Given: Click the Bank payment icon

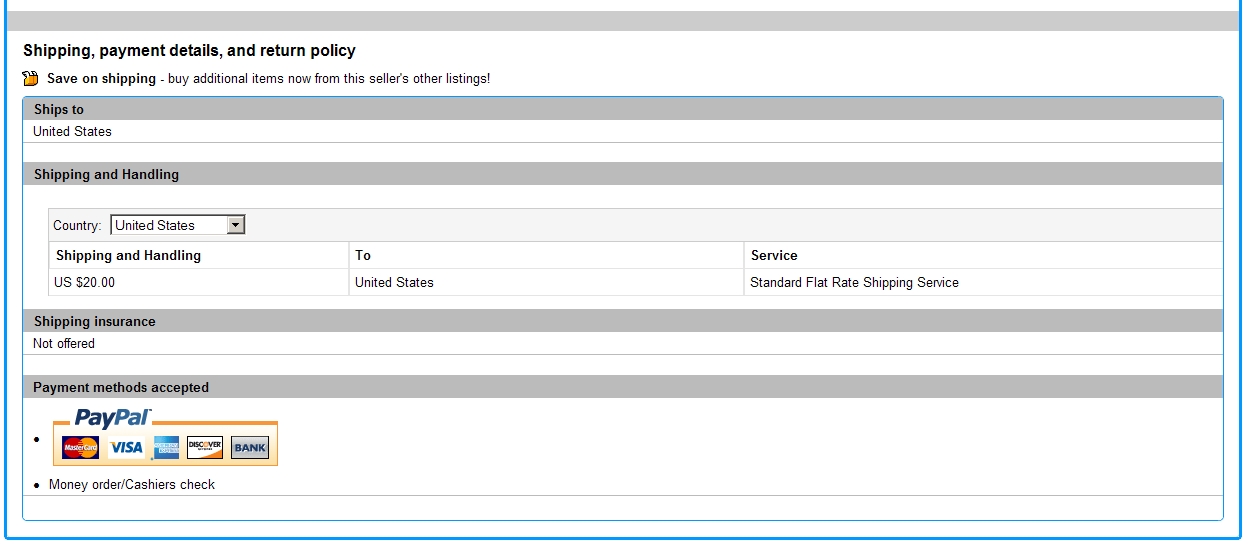Looking at the screenshot, I should (250, 448).
